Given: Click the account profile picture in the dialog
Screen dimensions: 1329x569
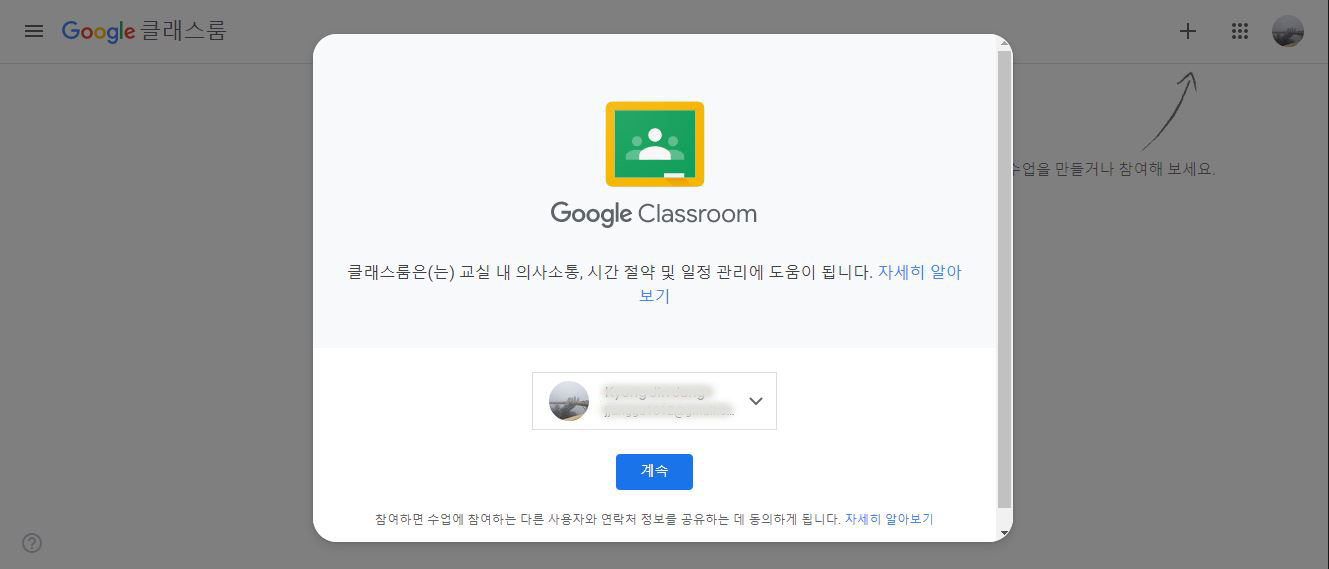Looking at the screenshot, I should pyautogui.click(x=569, y=401).
